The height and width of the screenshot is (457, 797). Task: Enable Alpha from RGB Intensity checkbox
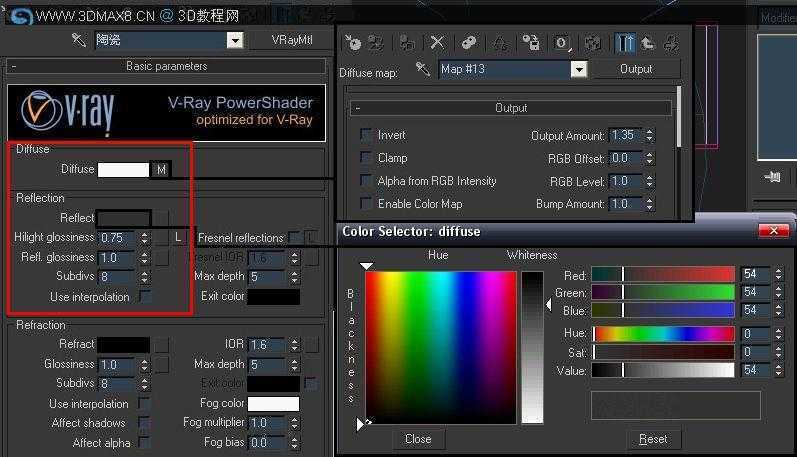(365, 180)
